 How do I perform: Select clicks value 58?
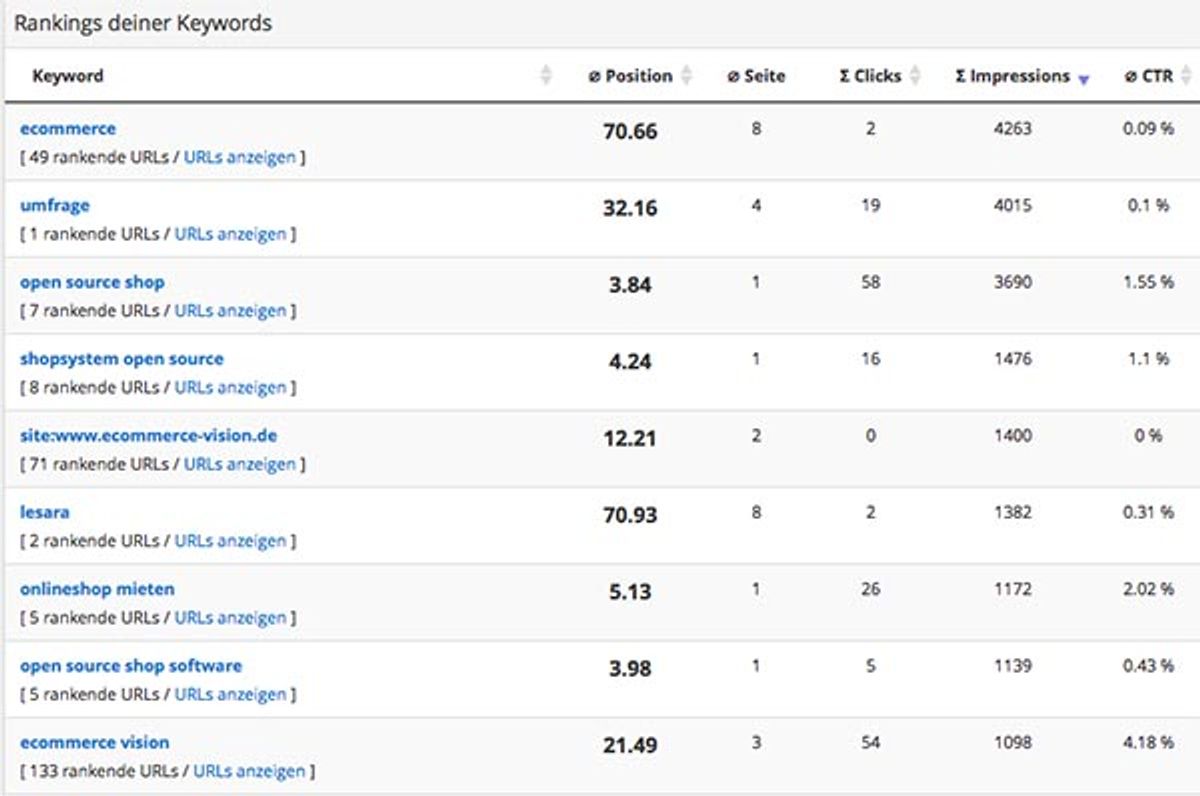tap(871, 283)
